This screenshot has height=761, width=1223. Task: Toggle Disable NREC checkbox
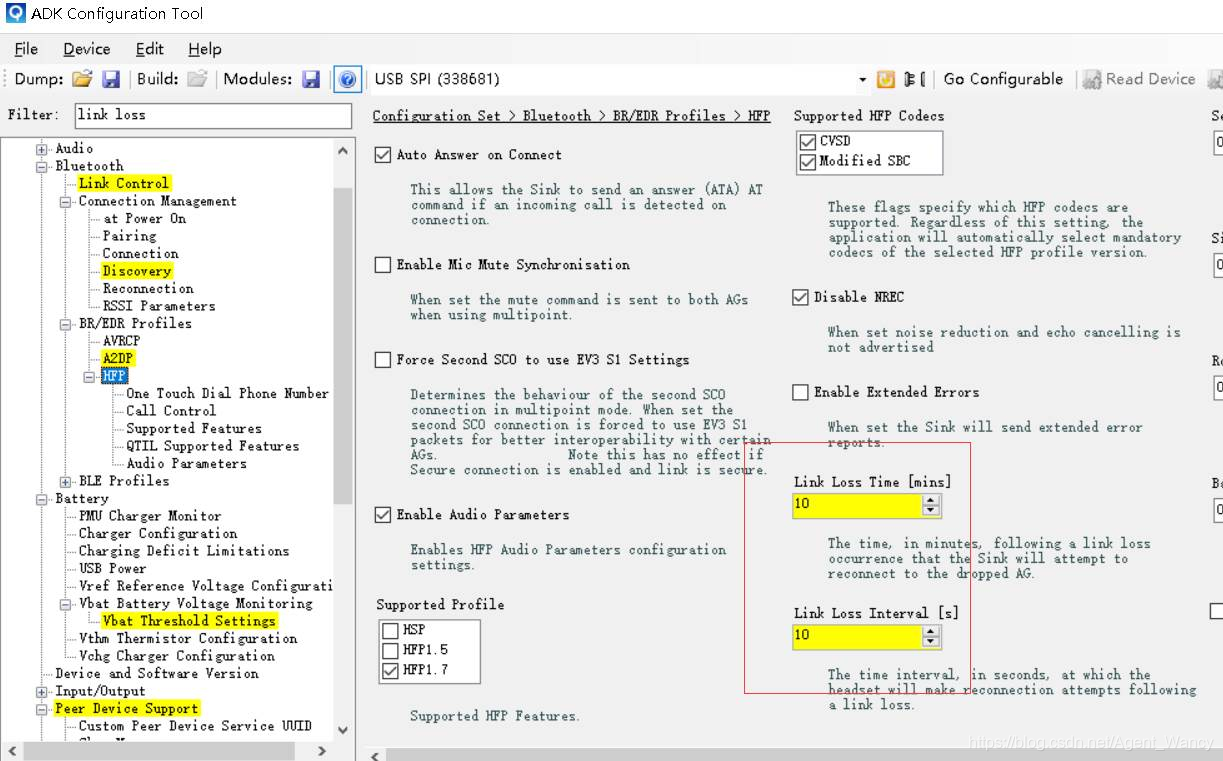pos(800,297)
